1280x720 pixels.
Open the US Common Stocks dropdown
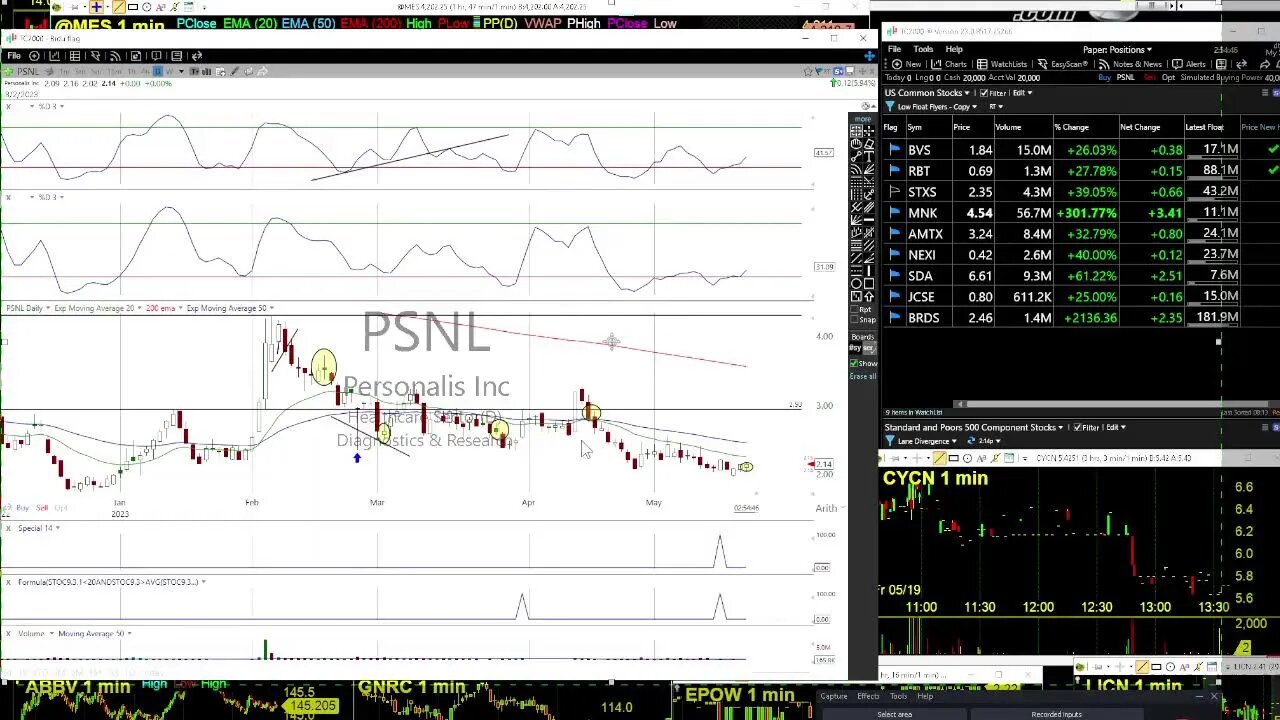pos(927,93)
